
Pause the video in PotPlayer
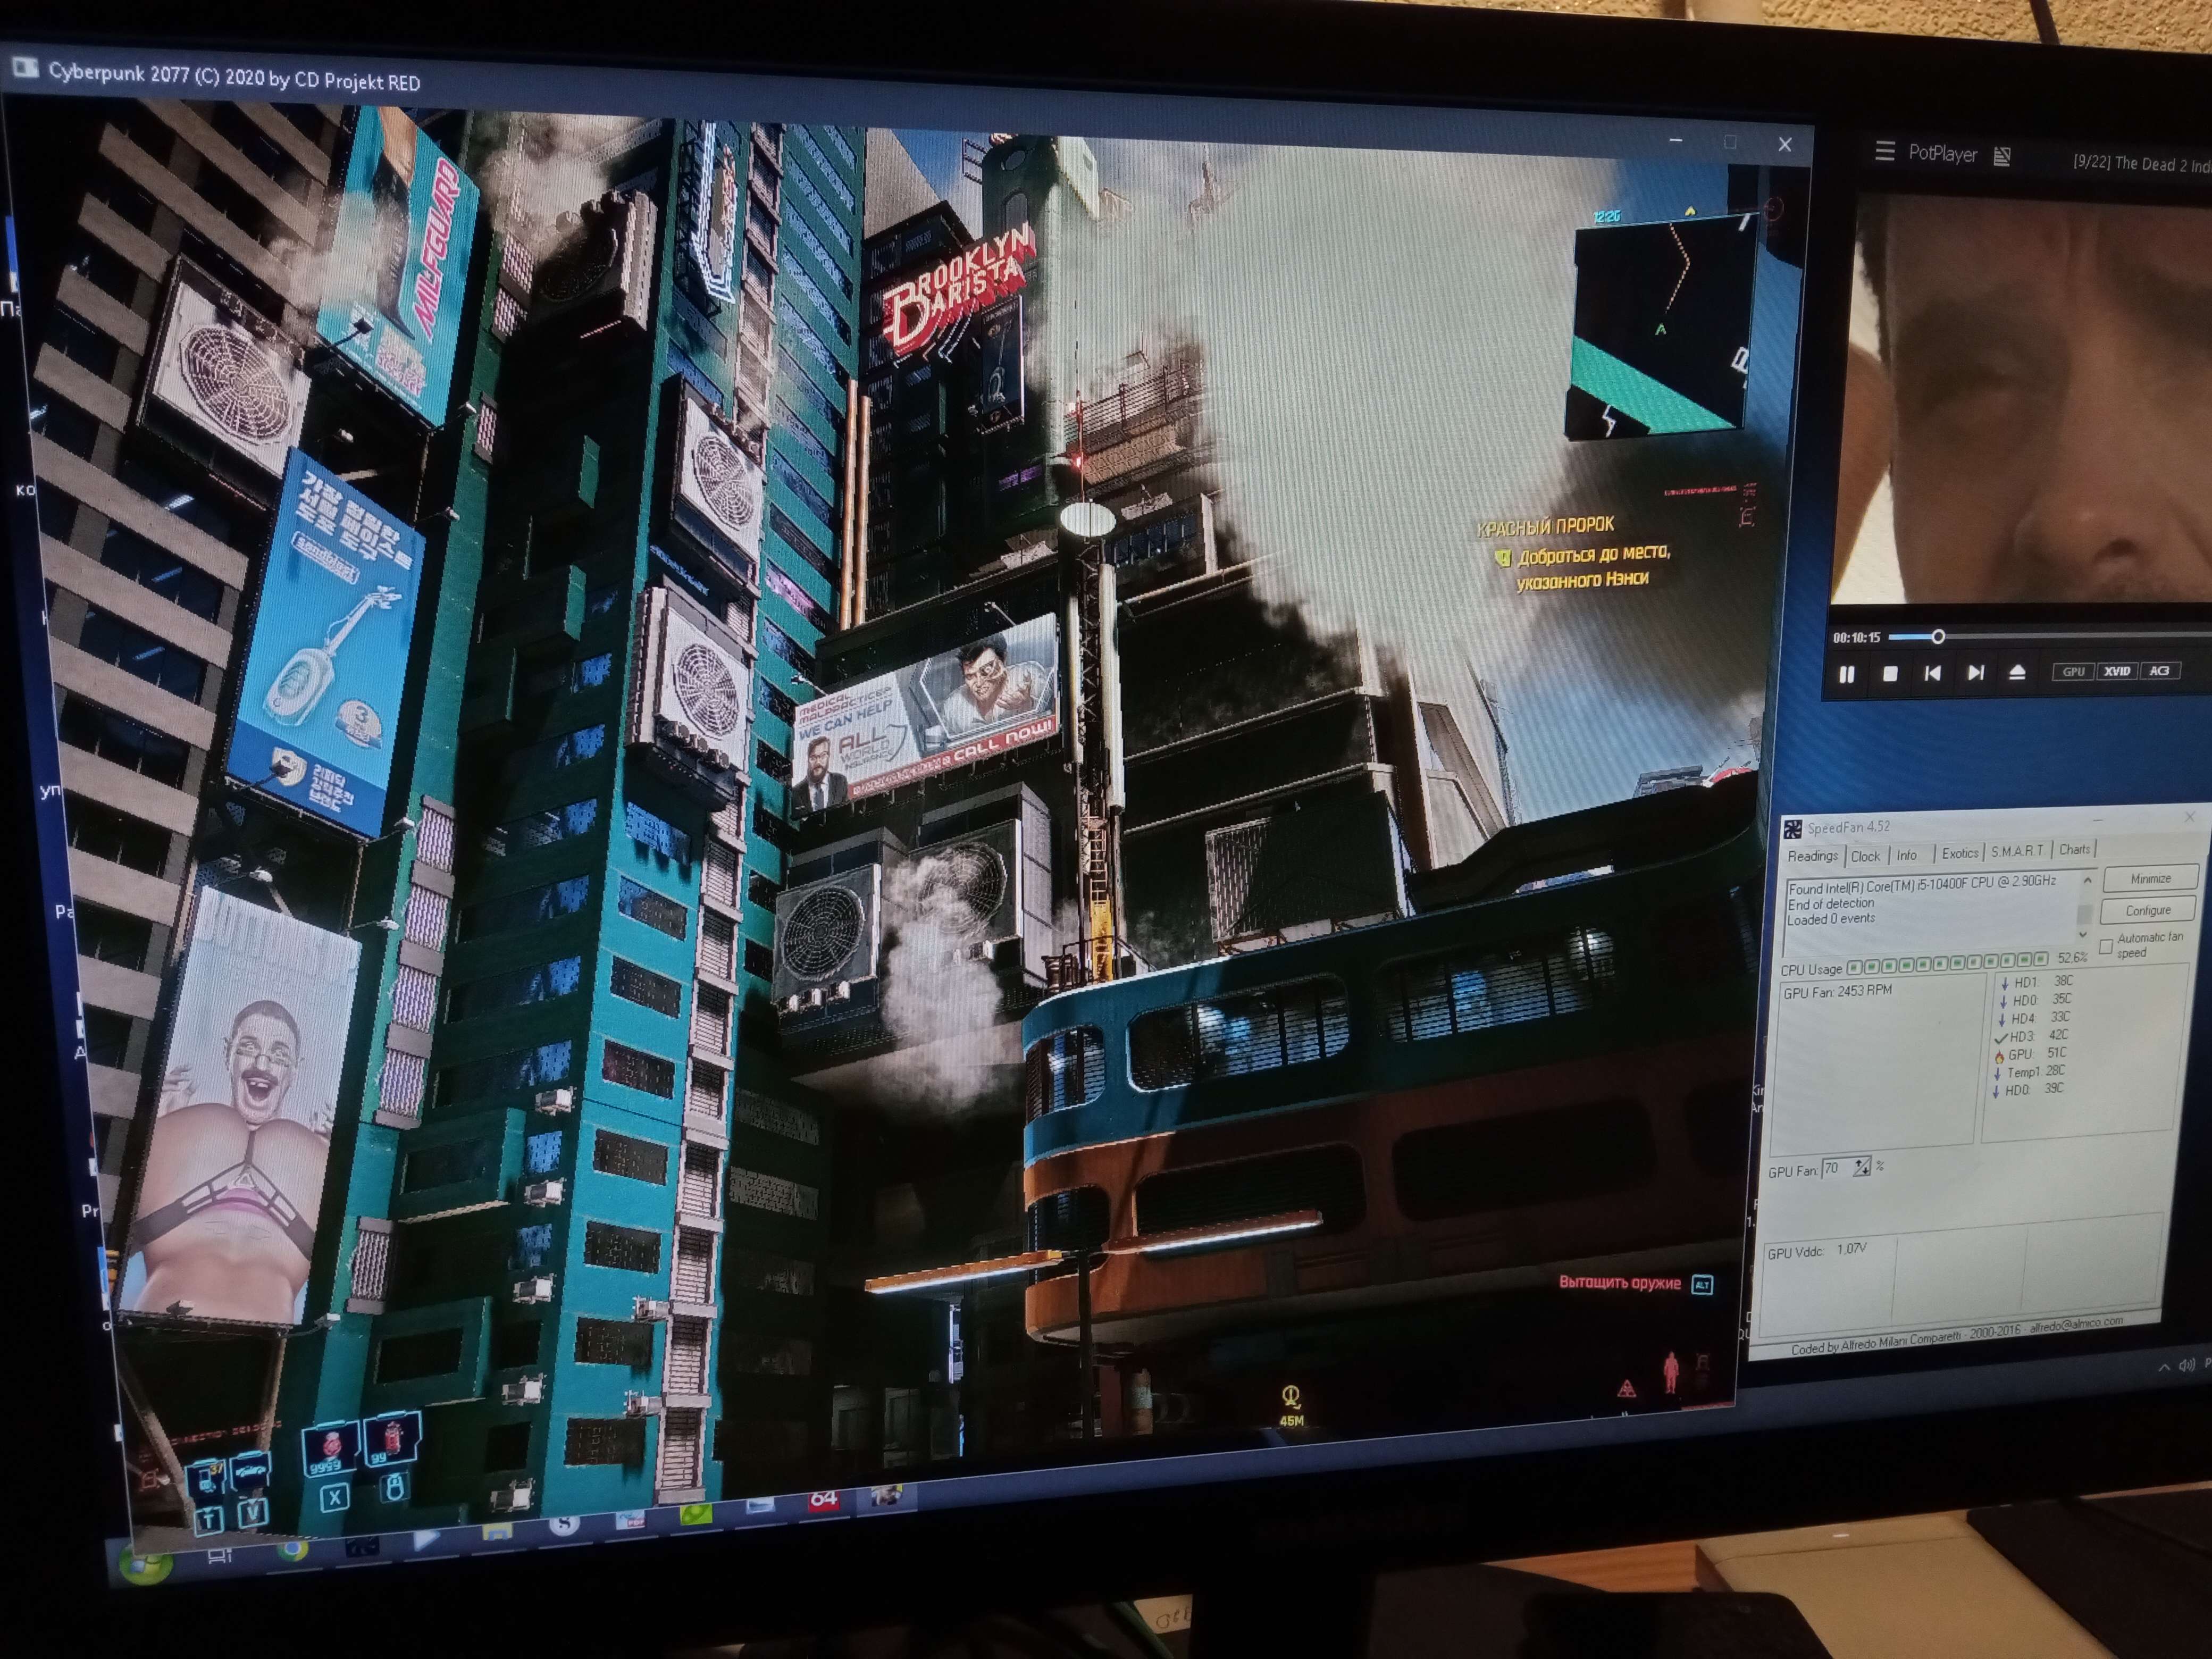pyautogui.click(x=1847, y=675)
